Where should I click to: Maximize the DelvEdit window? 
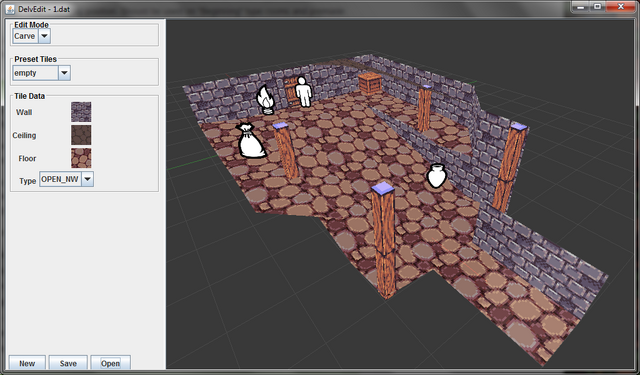[597, 7]
